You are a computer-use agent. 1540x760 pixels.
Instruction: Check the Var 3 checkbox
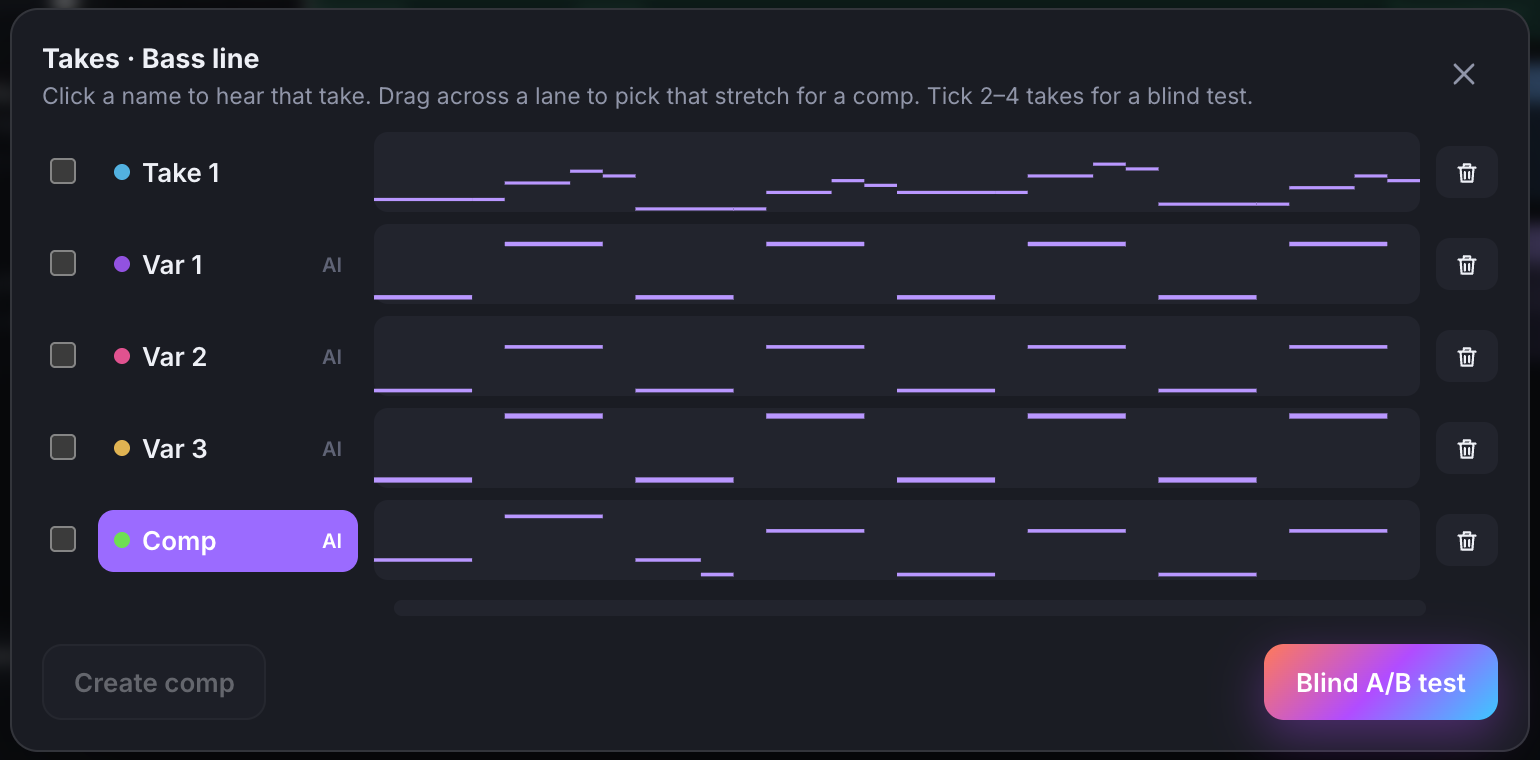click(x=63, y=447)
